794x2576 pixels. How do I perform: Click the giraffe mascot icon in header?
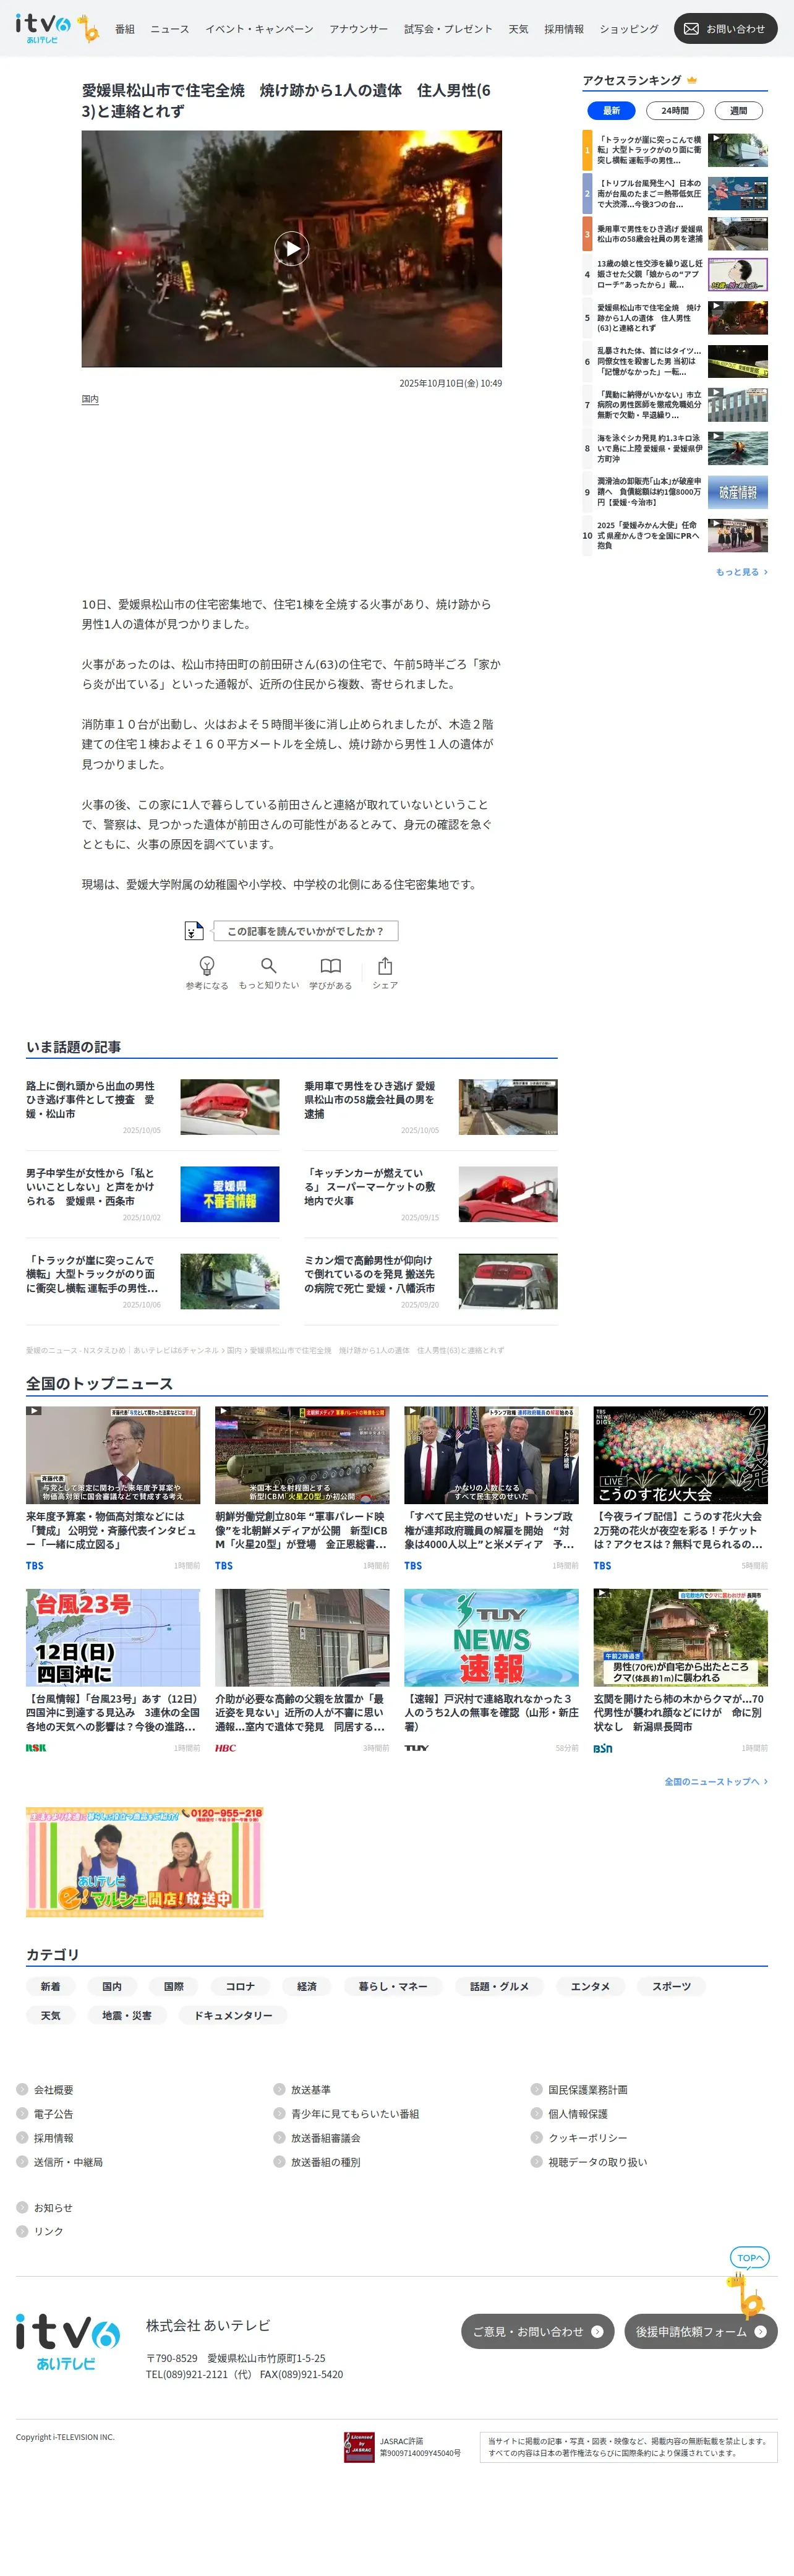click(89, 29)
